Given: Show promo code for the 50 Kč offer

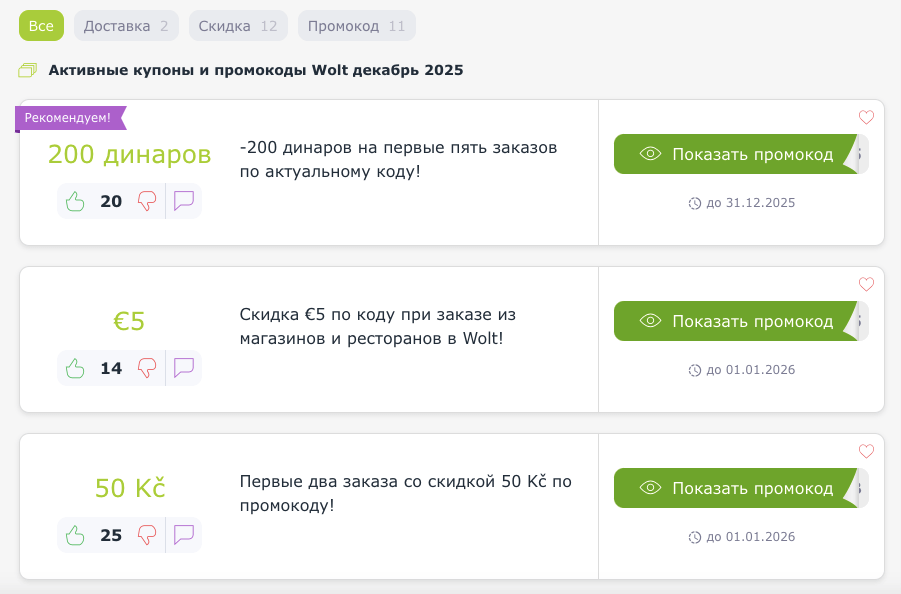Looking at the screenshot, I should click(x=740, y=488).
